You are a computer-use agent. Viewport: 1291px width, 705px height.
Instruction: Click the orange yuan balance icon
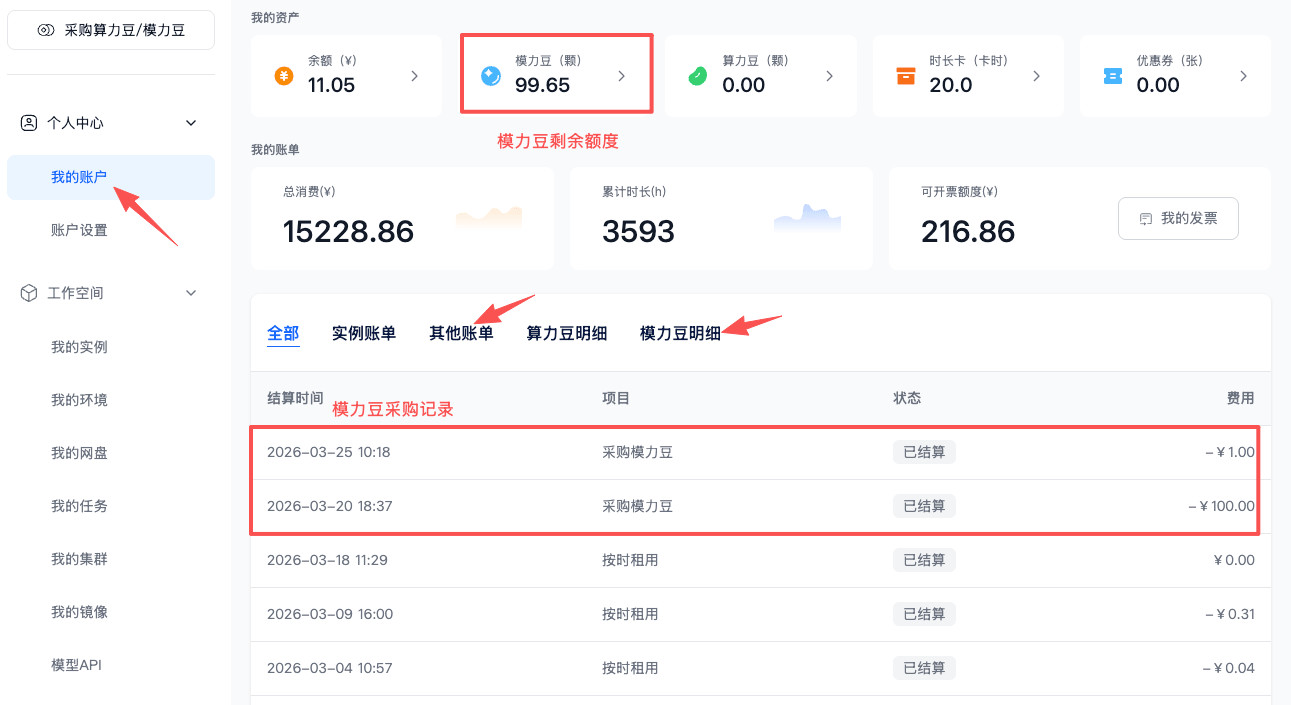(x=284, y=76)
